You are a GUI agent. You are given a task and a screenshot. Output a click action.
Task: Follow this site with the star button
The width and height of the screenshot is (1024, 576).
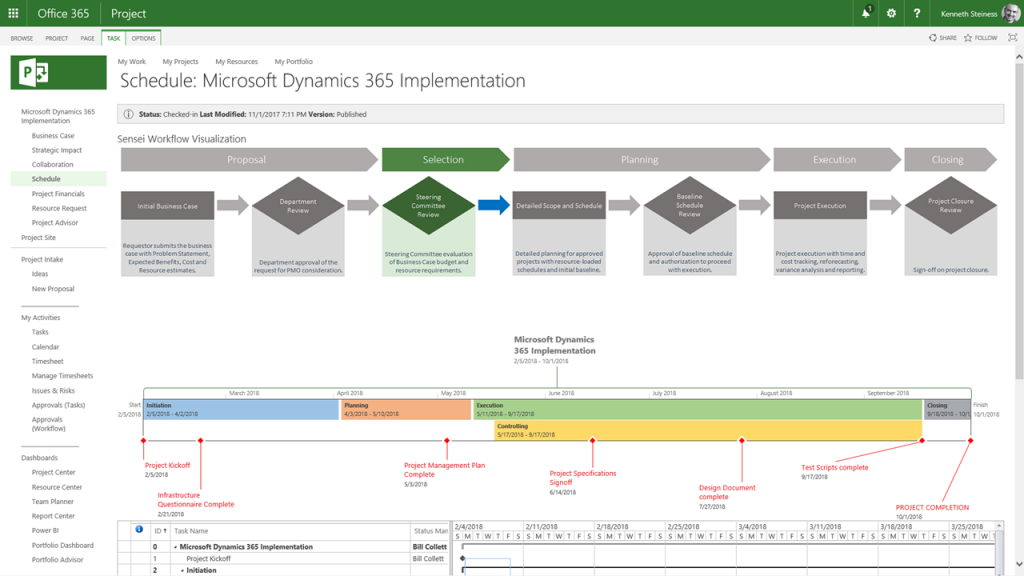(981, 38)
